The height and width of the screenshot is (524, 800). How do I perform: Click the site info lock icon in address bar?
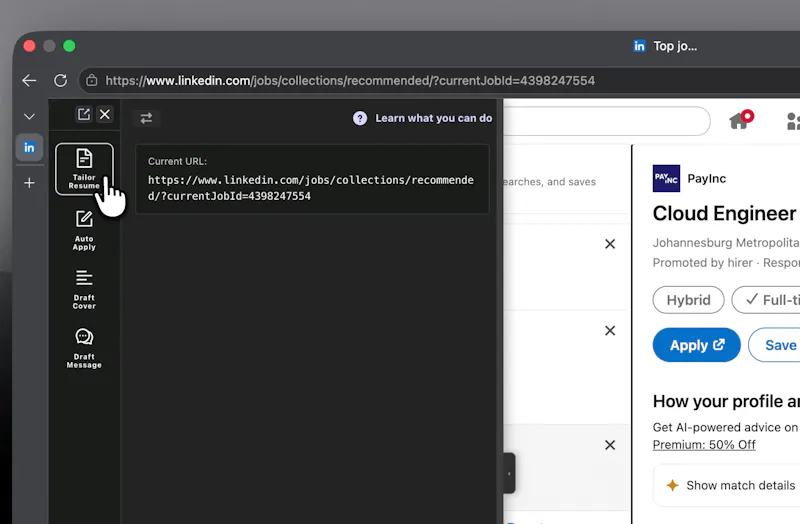pos(92,80)
